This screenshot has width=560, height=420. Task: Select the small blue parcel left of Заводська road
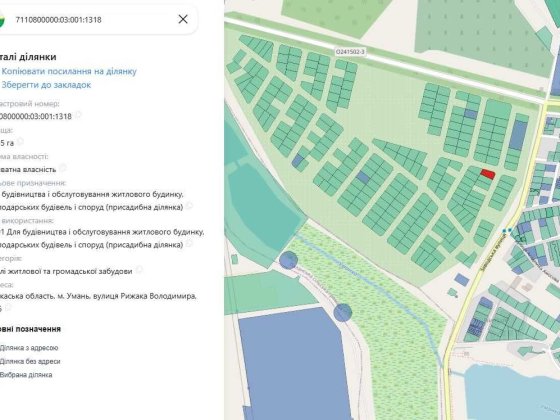[462, 280]
